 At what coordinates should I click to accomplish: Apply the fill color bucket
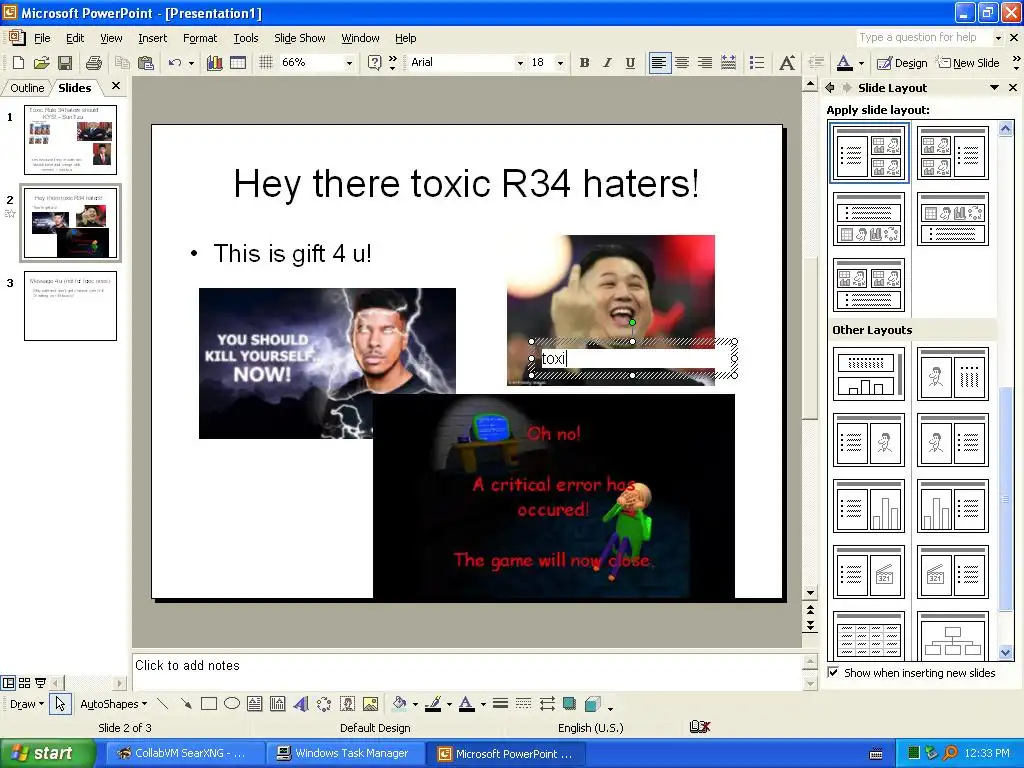(399, 704)
